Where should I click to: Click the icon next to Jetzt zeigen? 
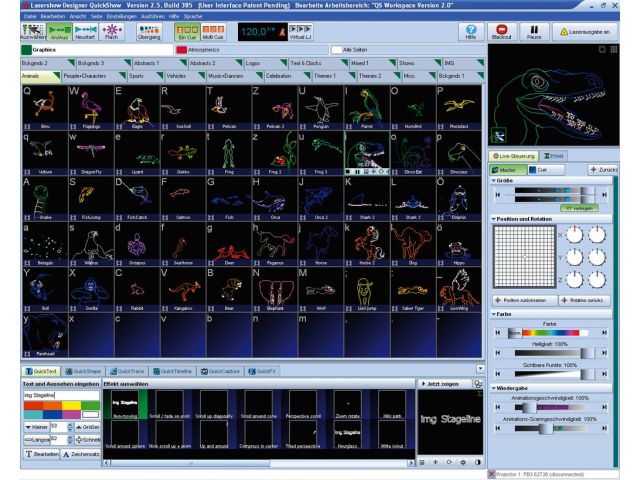point(477,384)
